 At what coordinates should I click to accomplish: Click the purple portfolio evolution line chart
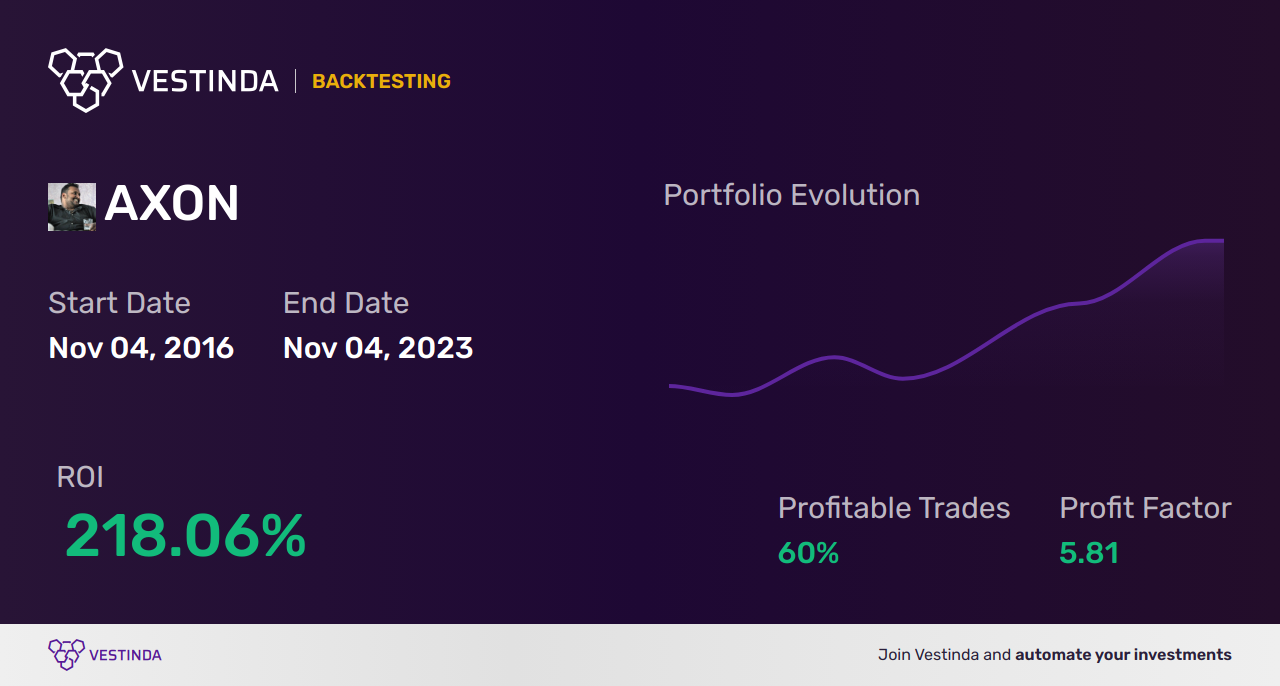coord(946,317)
